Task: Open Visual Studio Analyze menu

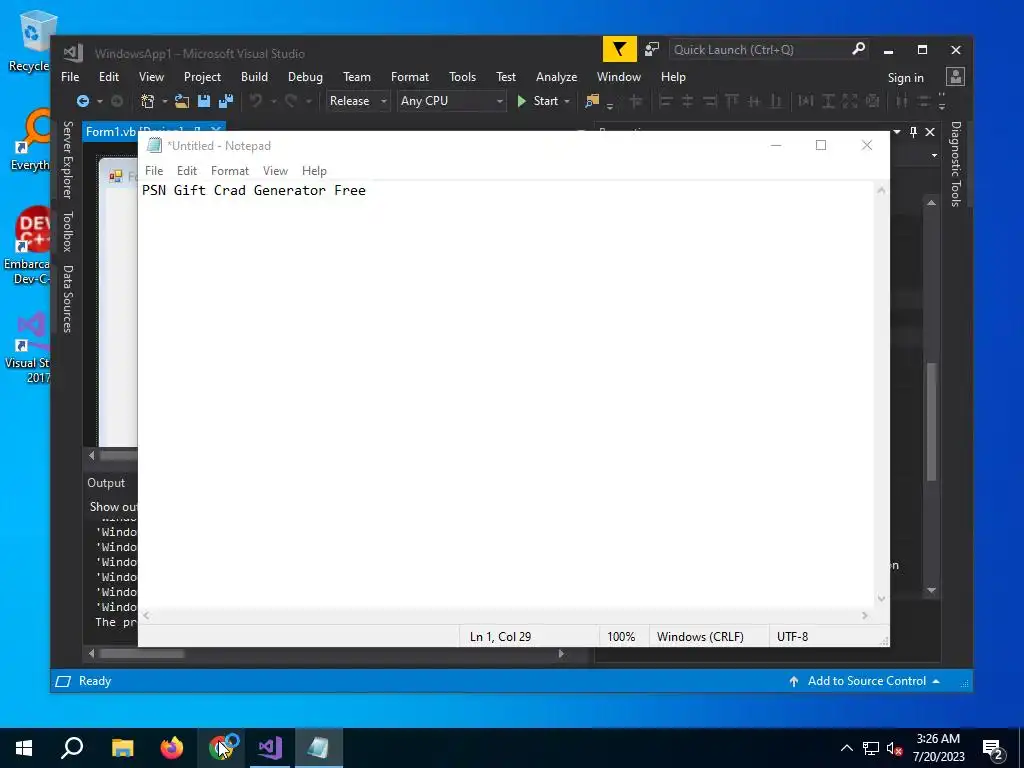Action: click(x=556, y=77)
